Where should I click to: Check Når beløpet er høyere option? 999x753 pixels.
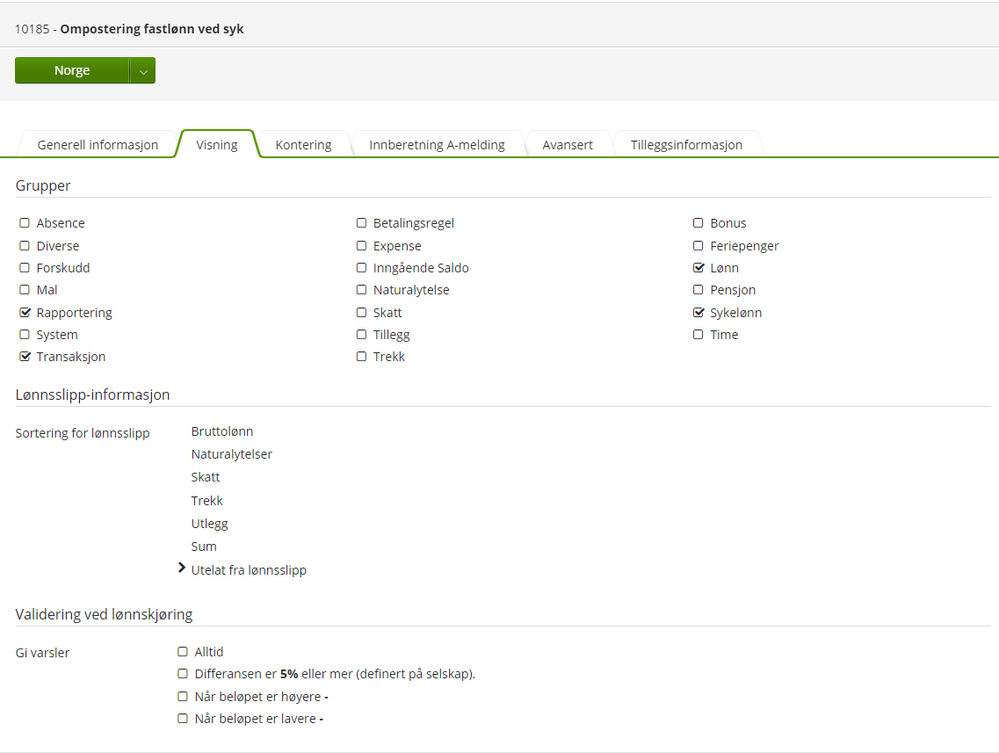(x=183, y=696)
